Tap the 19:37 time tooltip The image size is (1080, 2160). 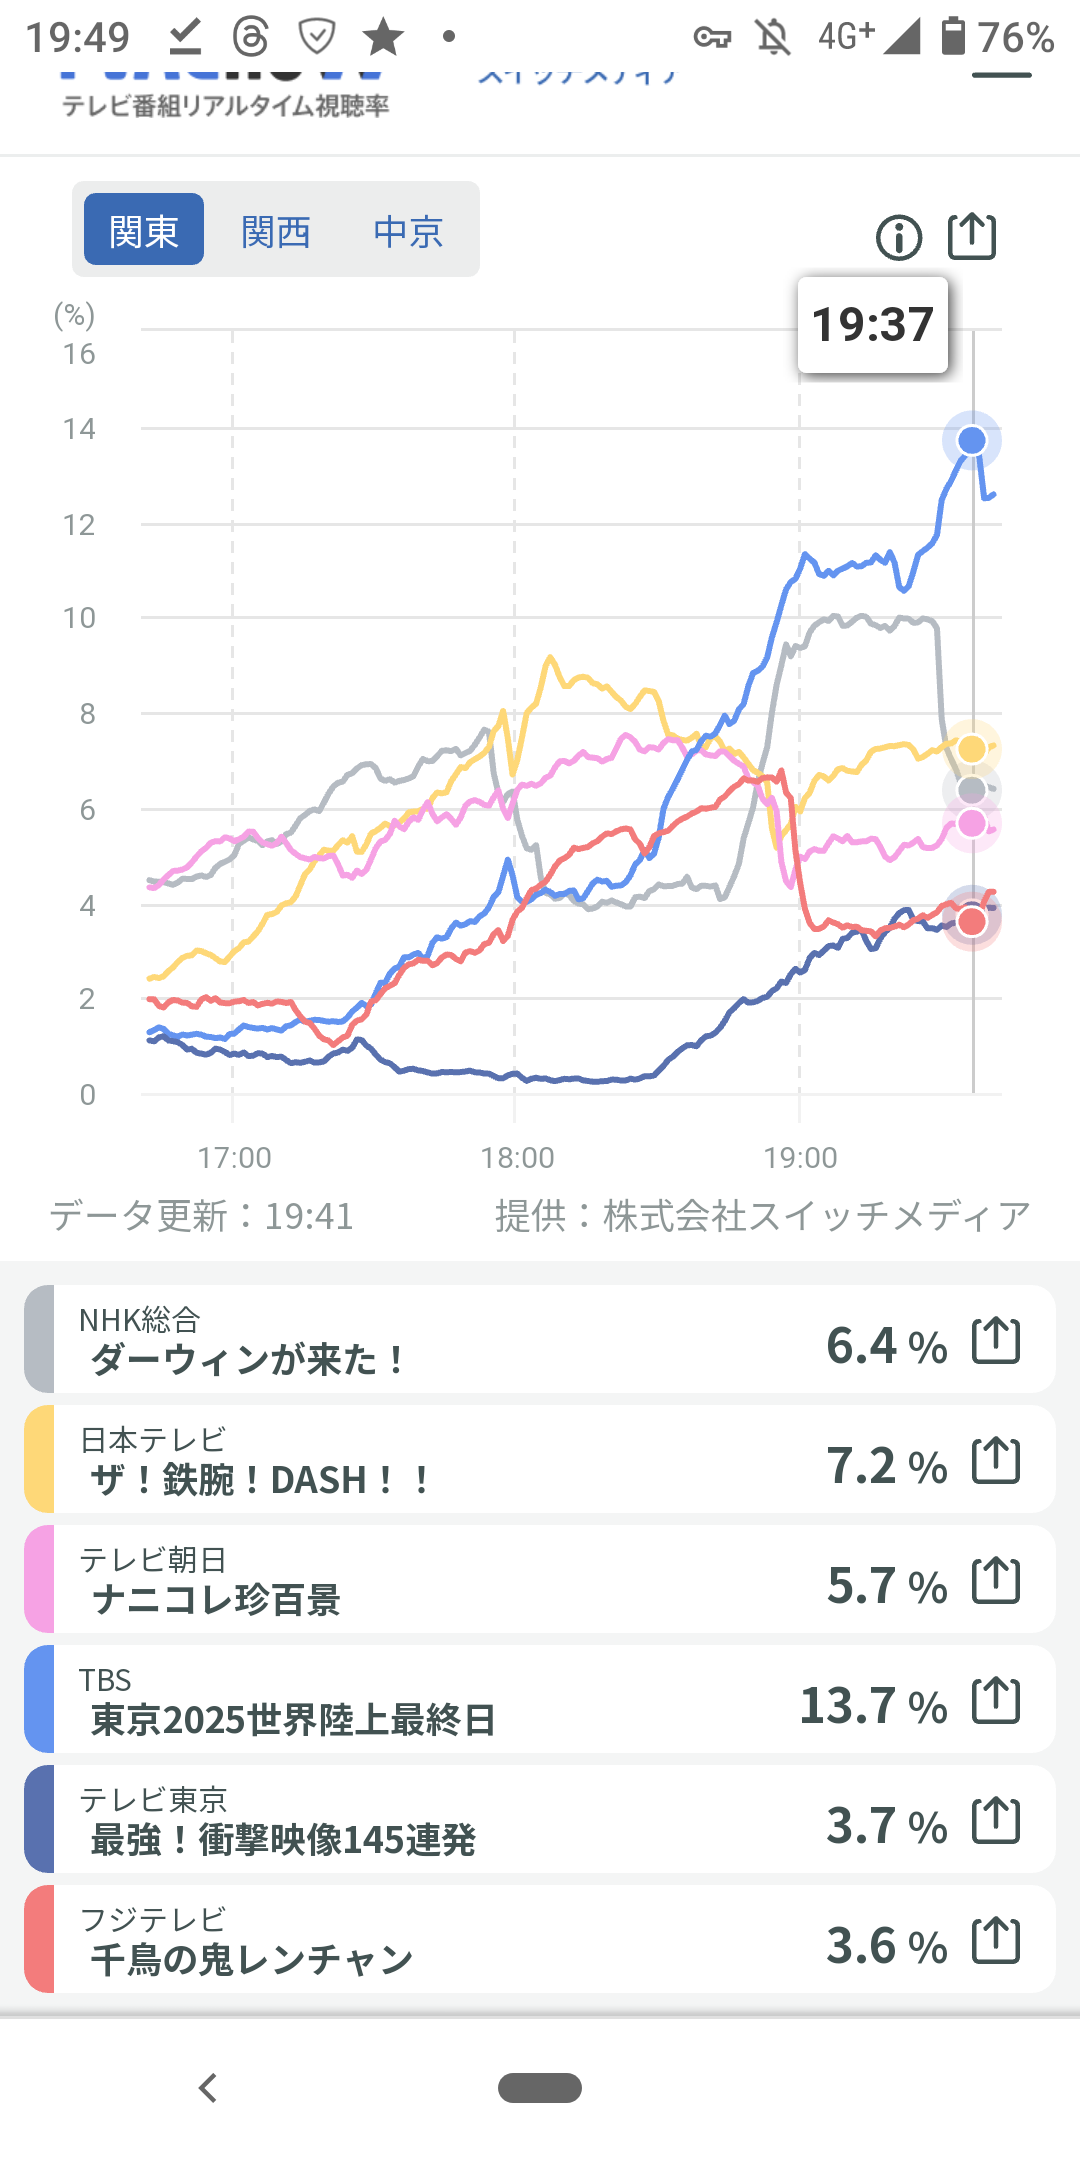click(x=872, y=325)
